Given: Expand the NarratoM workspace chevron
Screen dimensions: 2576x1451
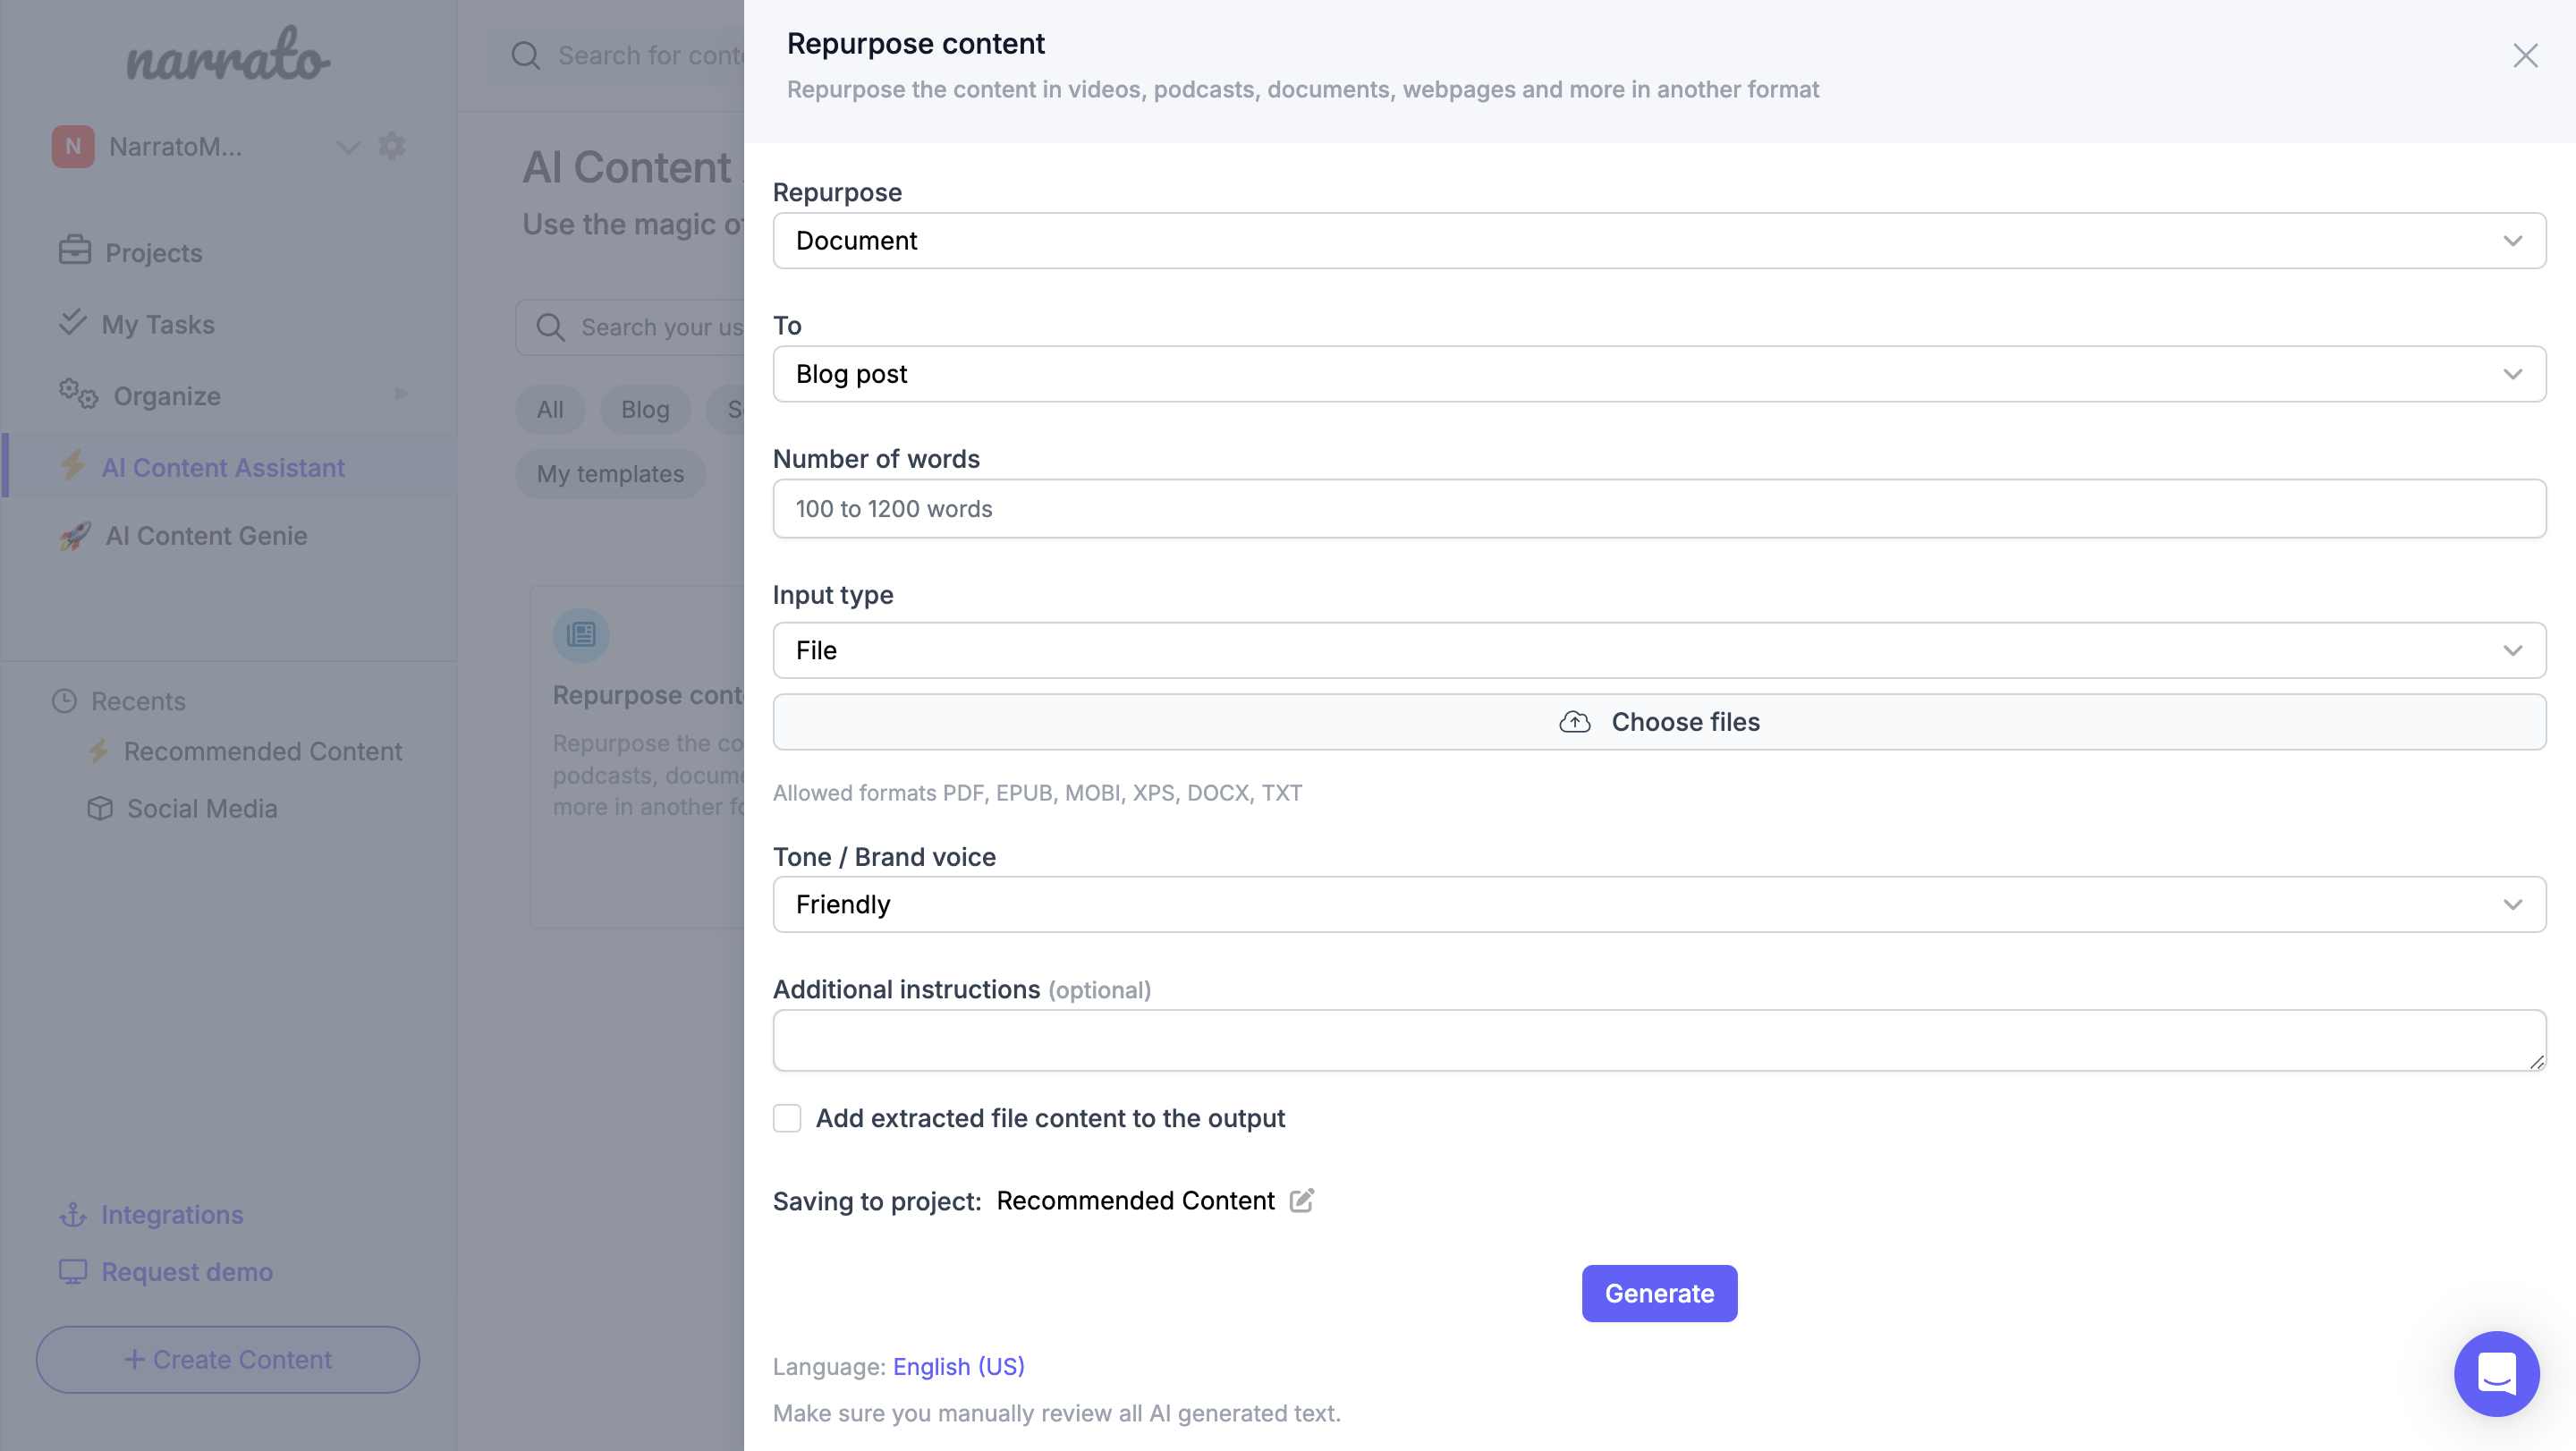Looking at the screenshot, I should coord(347,147).
